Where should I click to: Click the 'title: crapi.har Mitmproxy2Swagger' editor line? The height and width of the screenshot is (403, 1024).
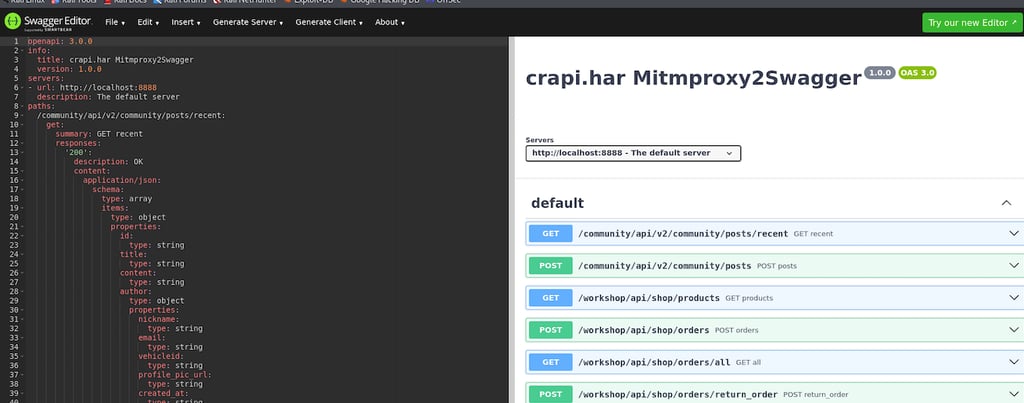[115, 59]
